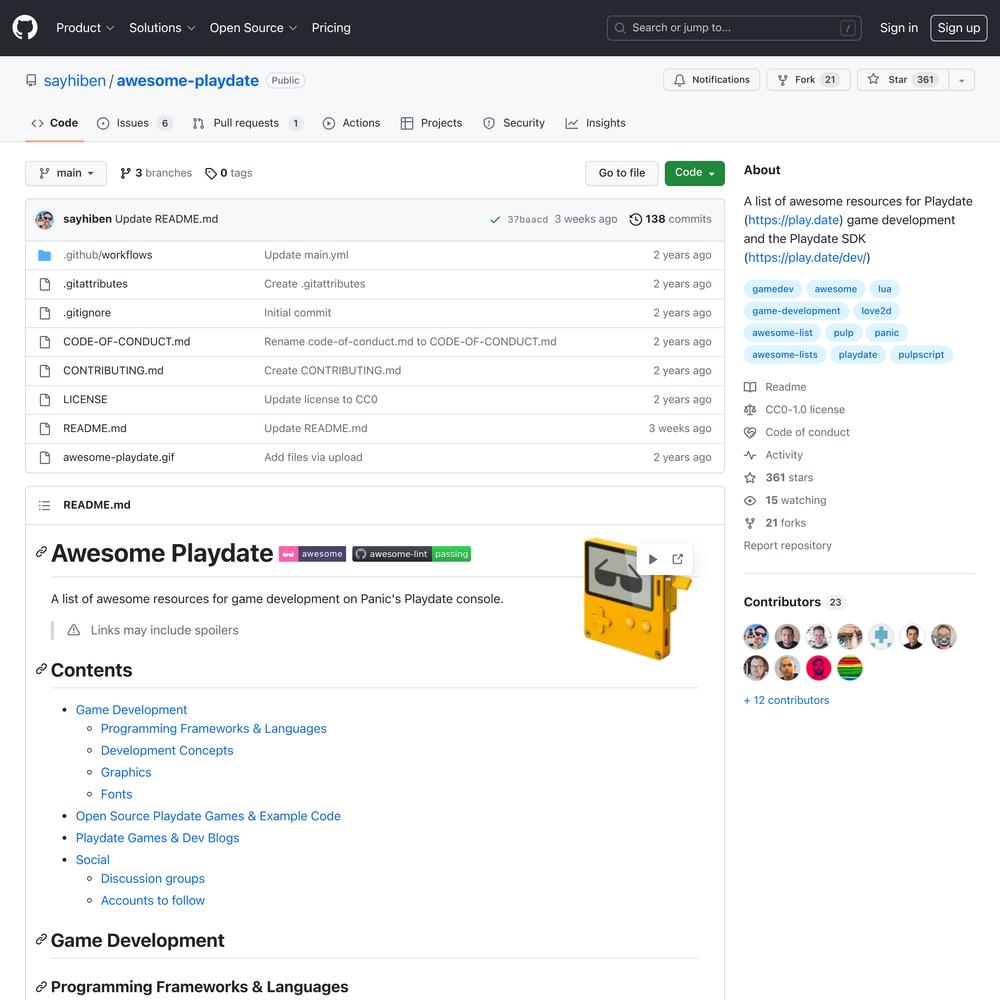Open the gif in a new window icon
The image size is (1000, 1000).
(677, 559)
